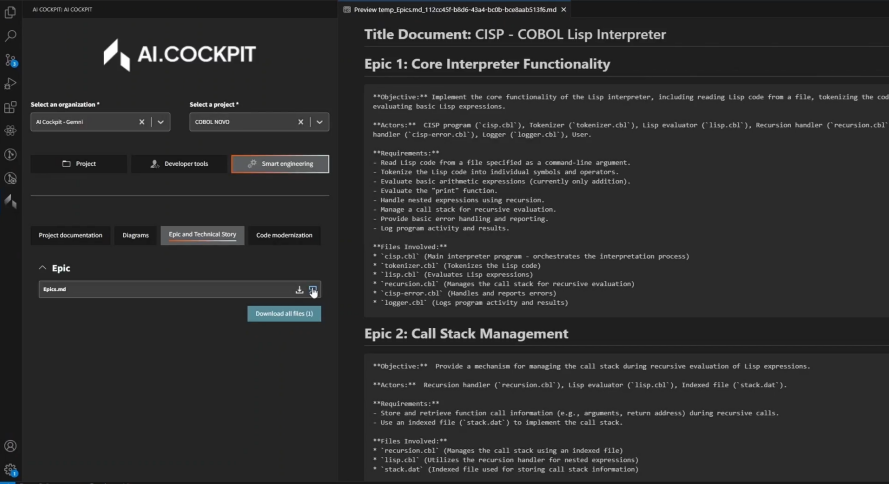Download the Epics.md file

[x=299, y=290]
